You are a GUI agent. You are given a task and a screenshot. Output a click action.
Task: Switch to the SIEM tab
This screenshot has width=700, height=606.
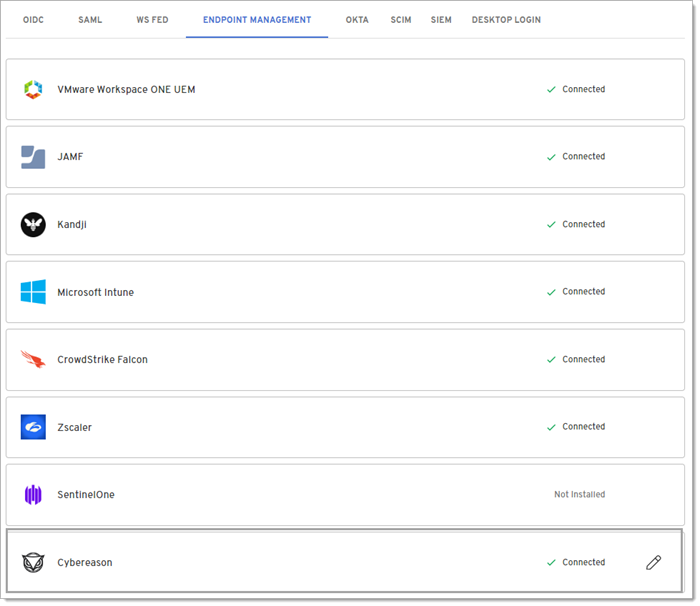[441, 20]
